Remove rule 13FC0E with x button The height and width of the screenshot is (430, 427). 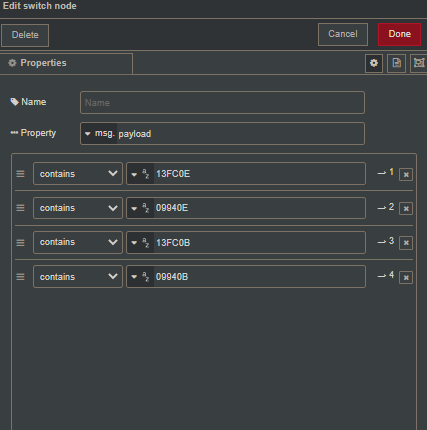[x=406, y=174]
